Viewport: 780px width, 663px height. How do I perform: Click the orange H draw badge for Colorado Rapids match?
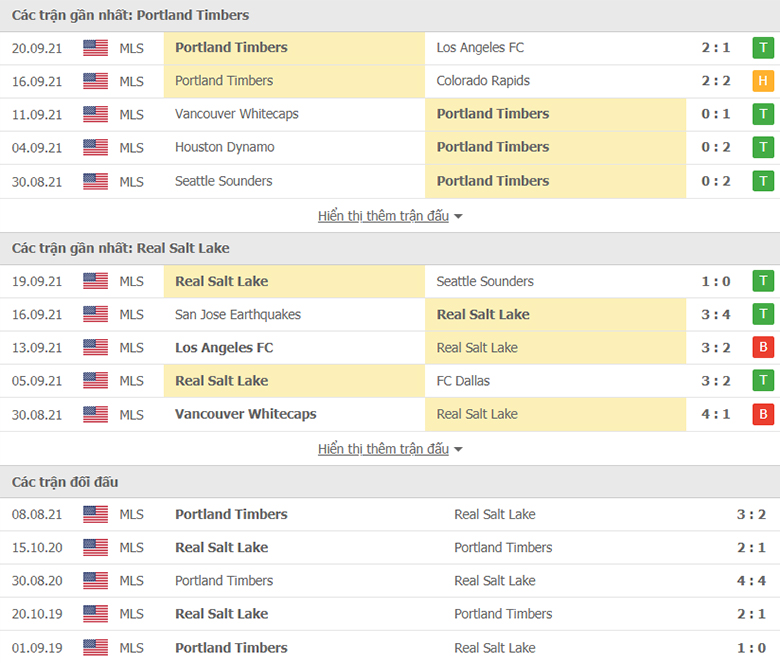pos(763,81)
